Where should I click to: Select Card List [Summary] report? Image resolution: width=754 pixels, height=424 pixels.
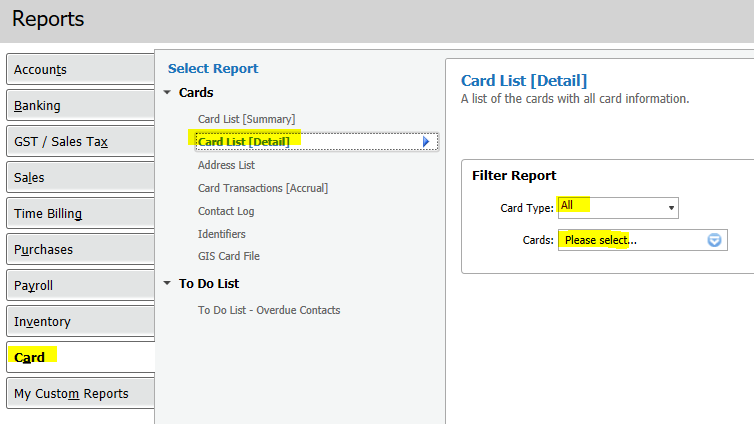pyautogui.click(x=246, y=119)
